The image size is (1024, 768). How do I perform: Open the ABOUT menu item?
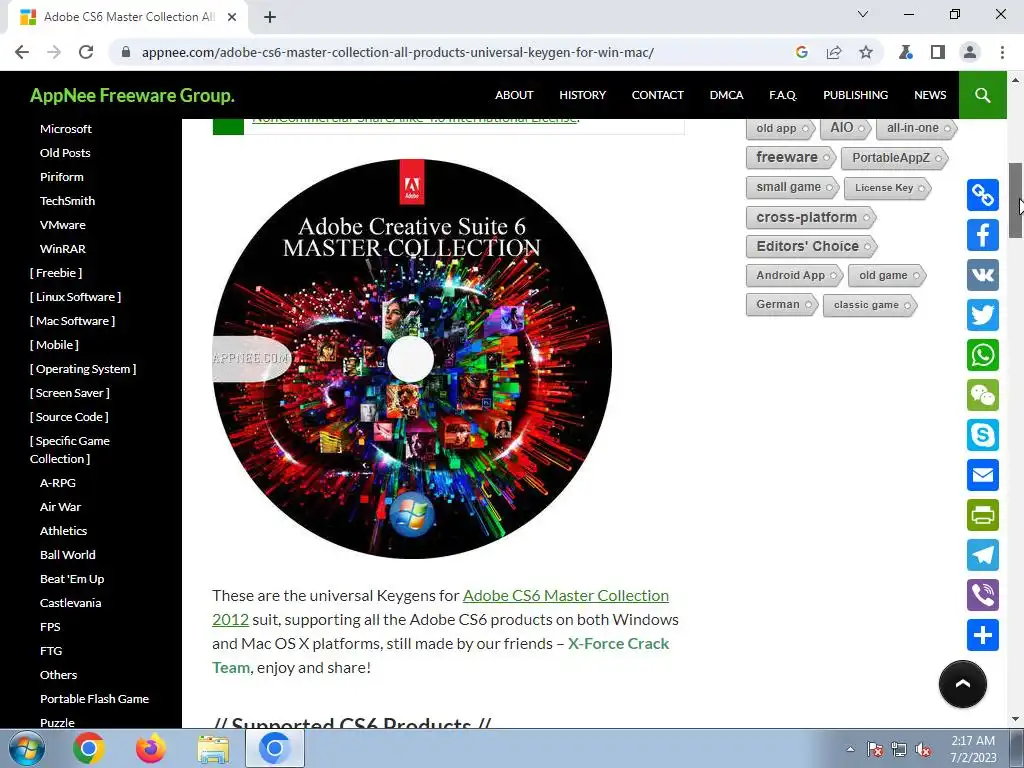tap(514, 95)
